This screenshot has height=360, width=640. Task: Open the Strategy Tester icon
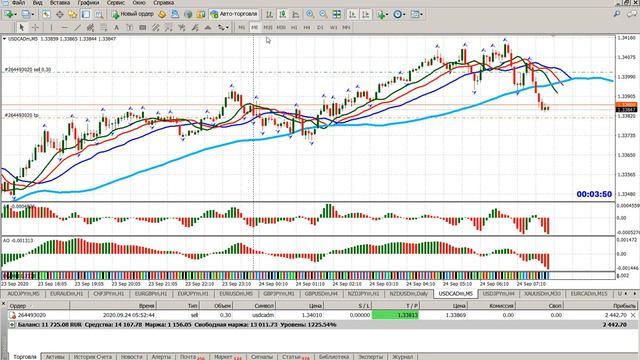pos(99,14)
